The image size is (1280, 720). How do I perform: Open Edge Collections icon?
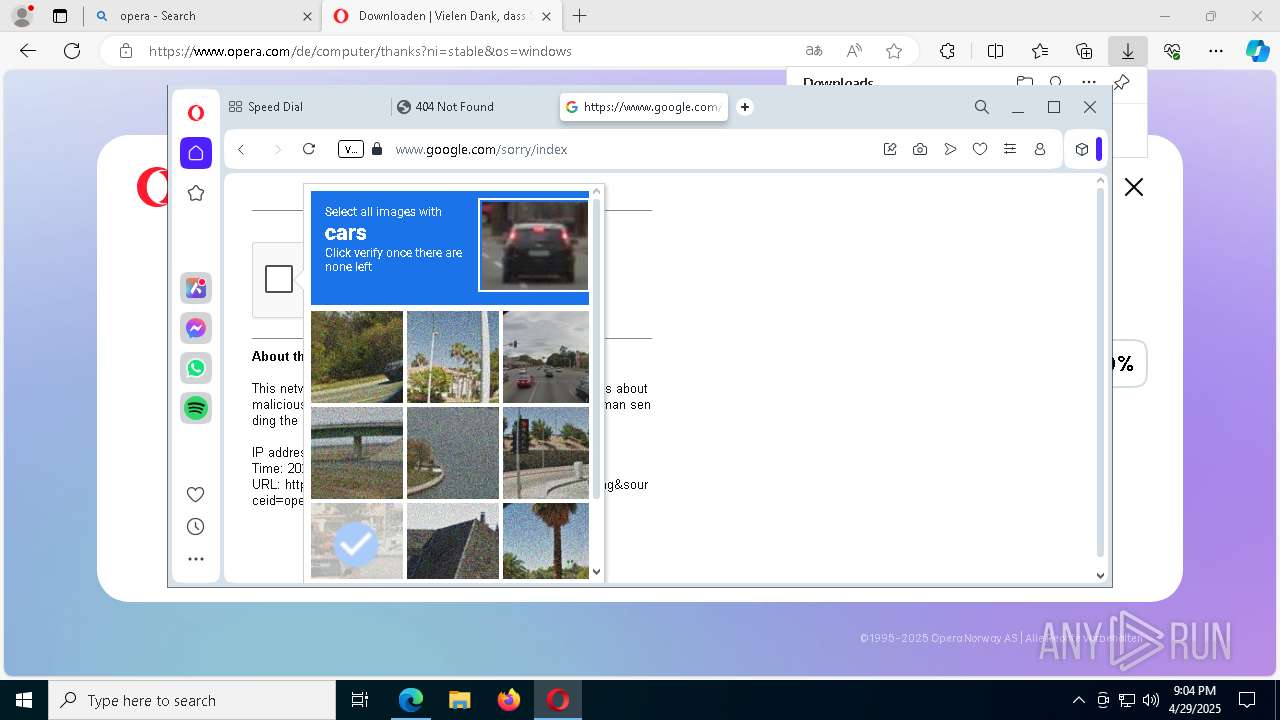coord(1084,51)
